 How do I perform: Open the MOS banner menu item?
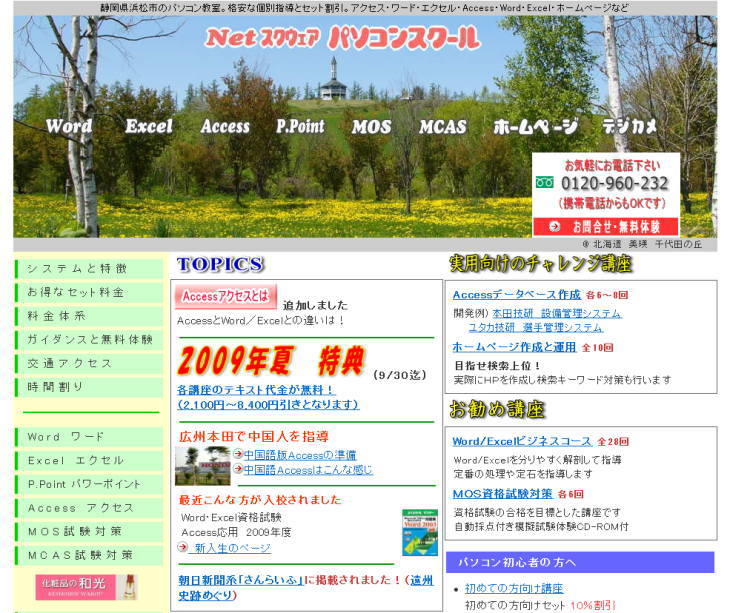372,127
